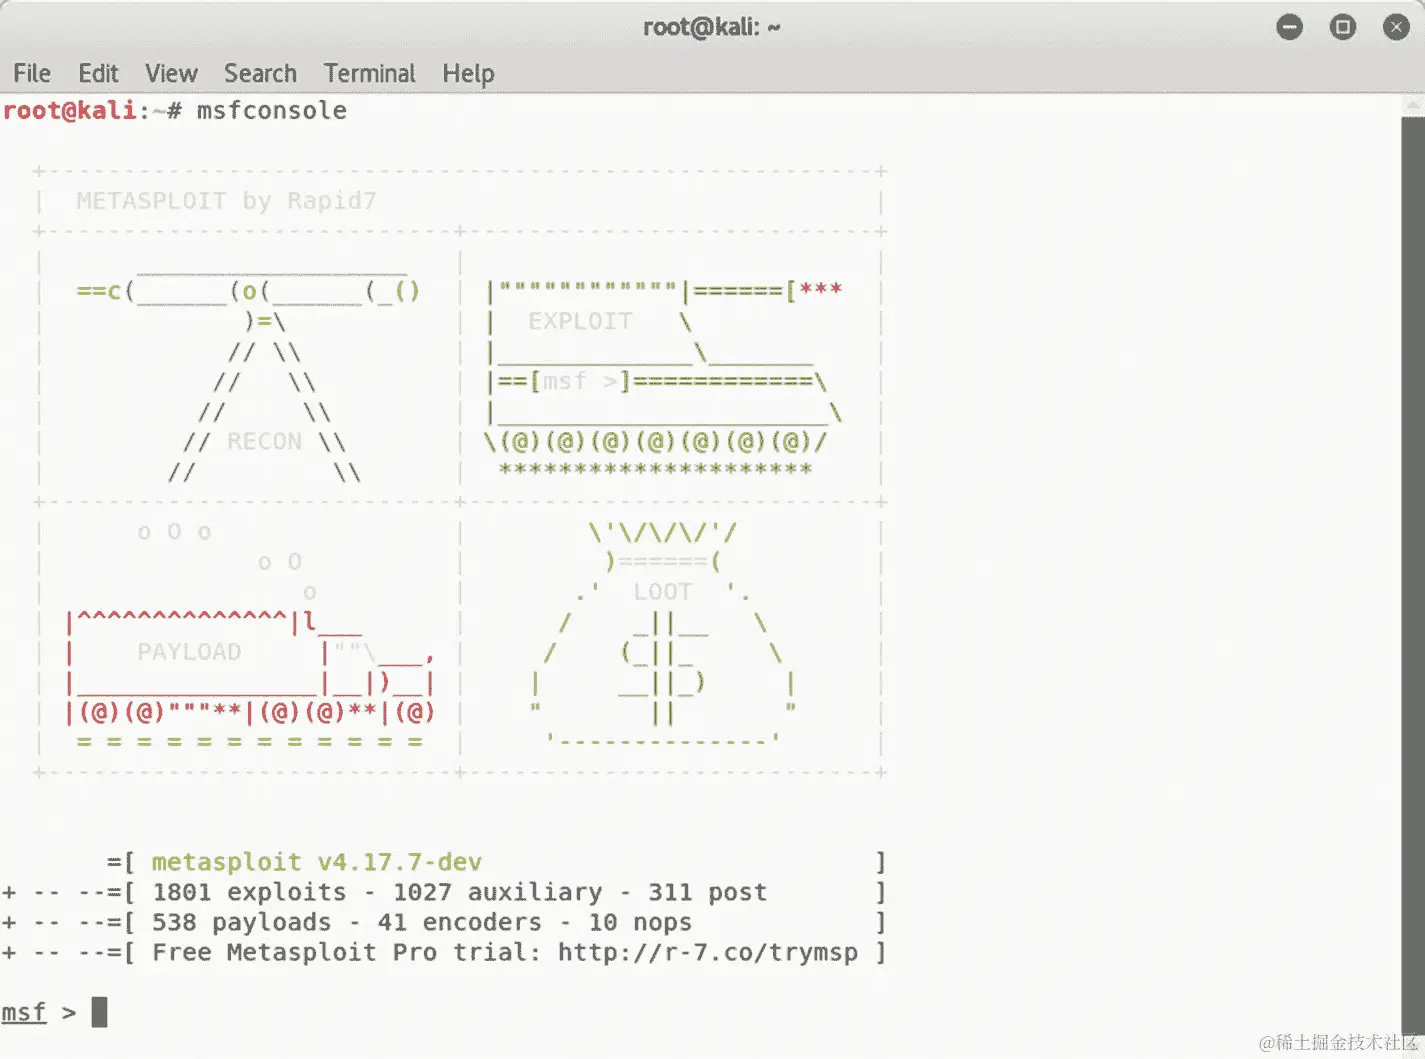Open the View menu
This screenshot has width=1425, height=1059.
click(170, 73)
